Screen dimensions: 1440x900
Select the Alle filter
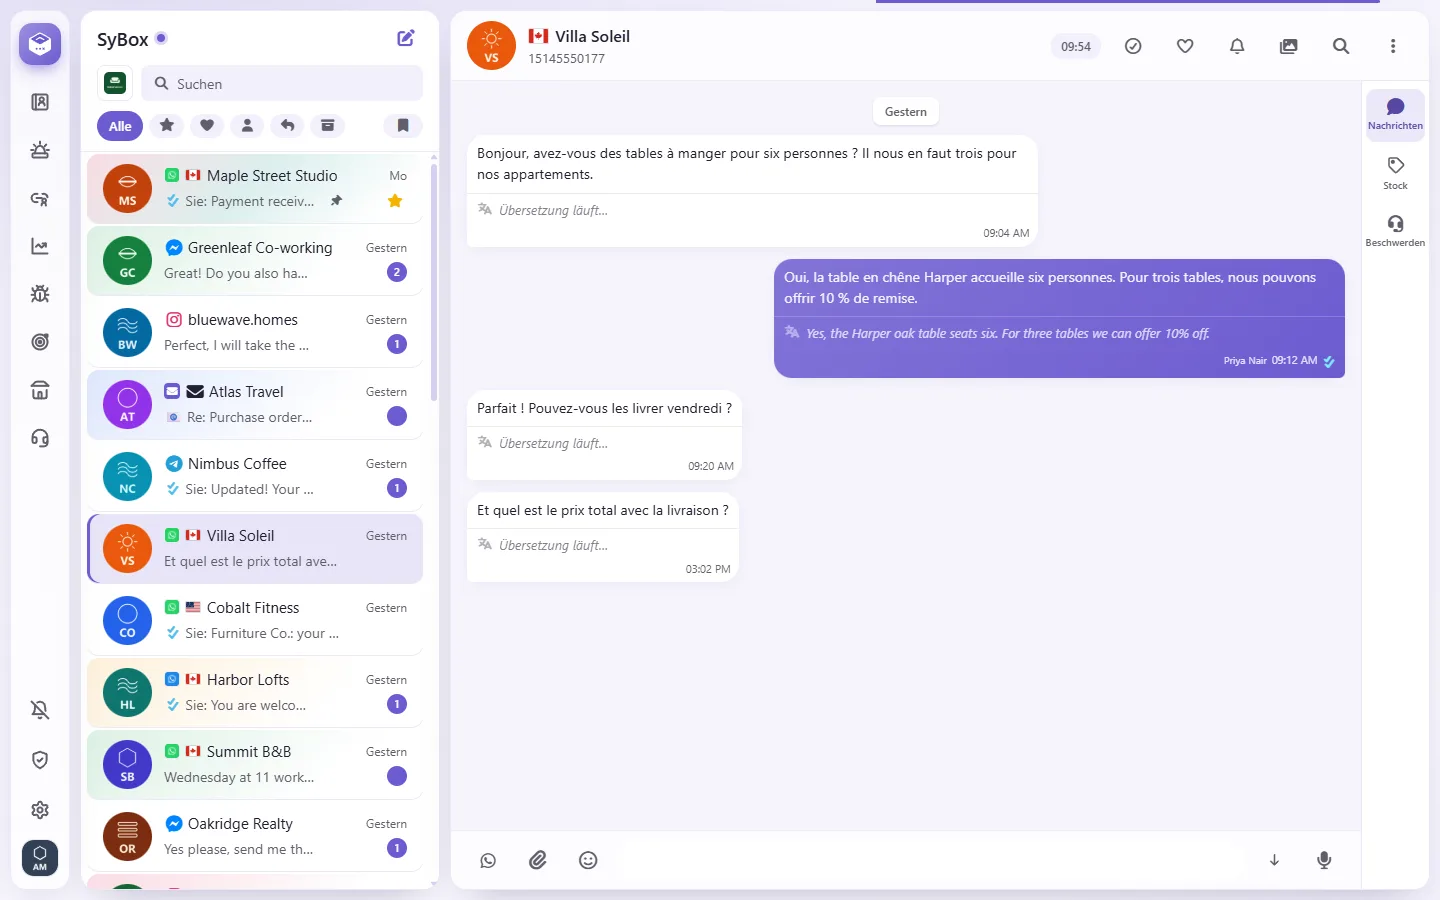[x=120, y=126]
